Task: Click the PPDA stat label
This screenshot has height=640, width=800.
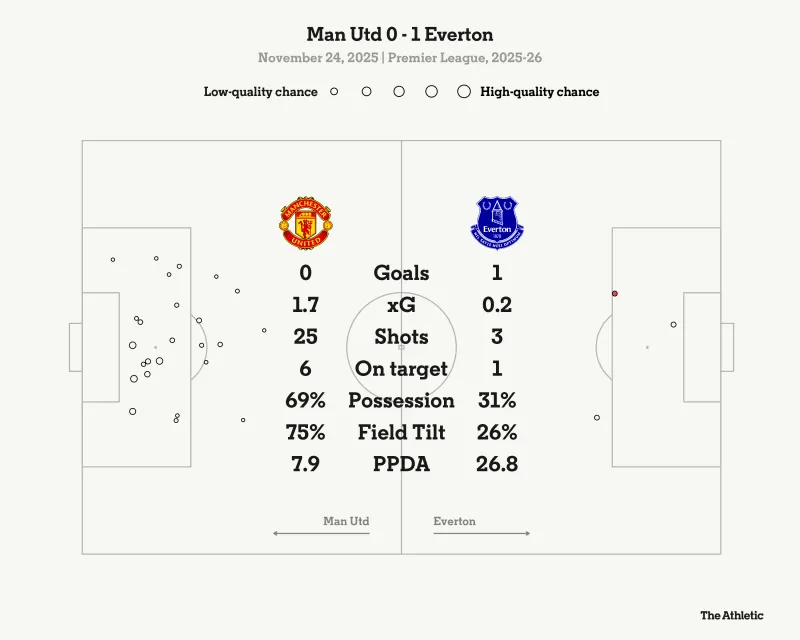Action: click(x=401, y=465)
